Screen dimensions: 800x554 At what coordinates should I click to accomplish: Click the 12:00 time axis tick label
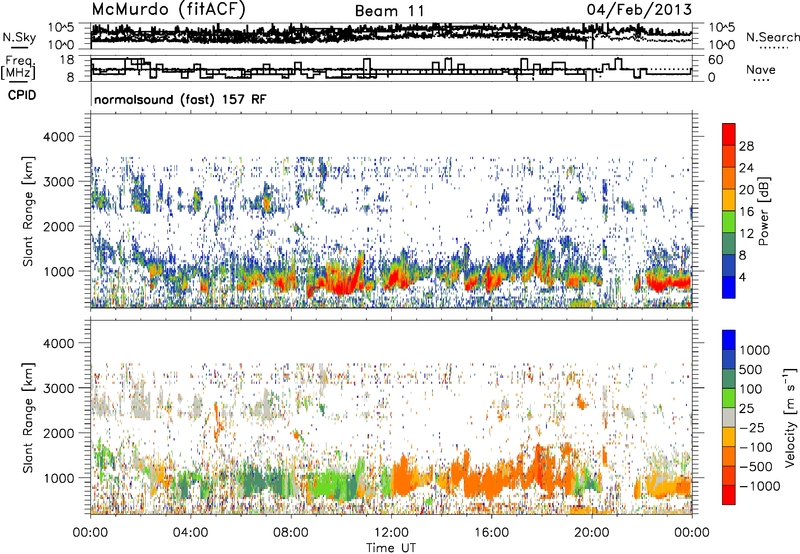coord(391,532)
